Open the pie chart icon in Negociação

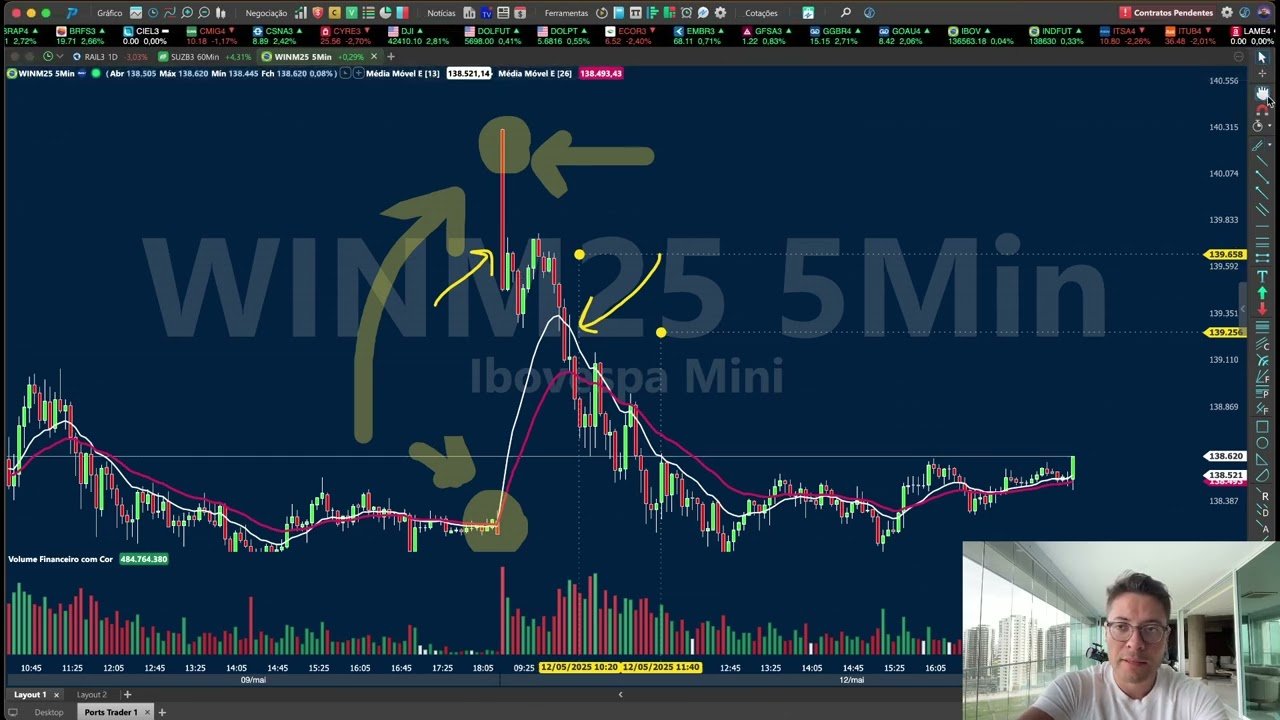tap(385, 13)
